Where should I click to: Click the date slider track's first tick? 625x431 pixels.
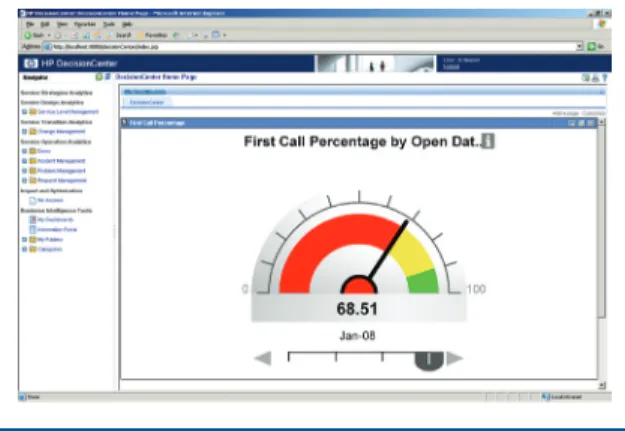[289, 357]
